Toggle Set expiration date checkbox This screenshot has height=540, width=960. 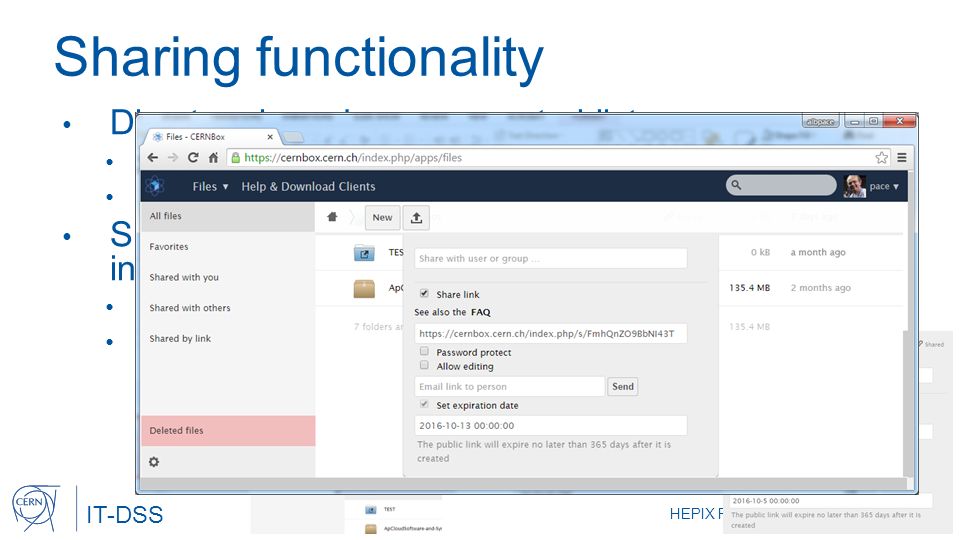pos(424,405)
